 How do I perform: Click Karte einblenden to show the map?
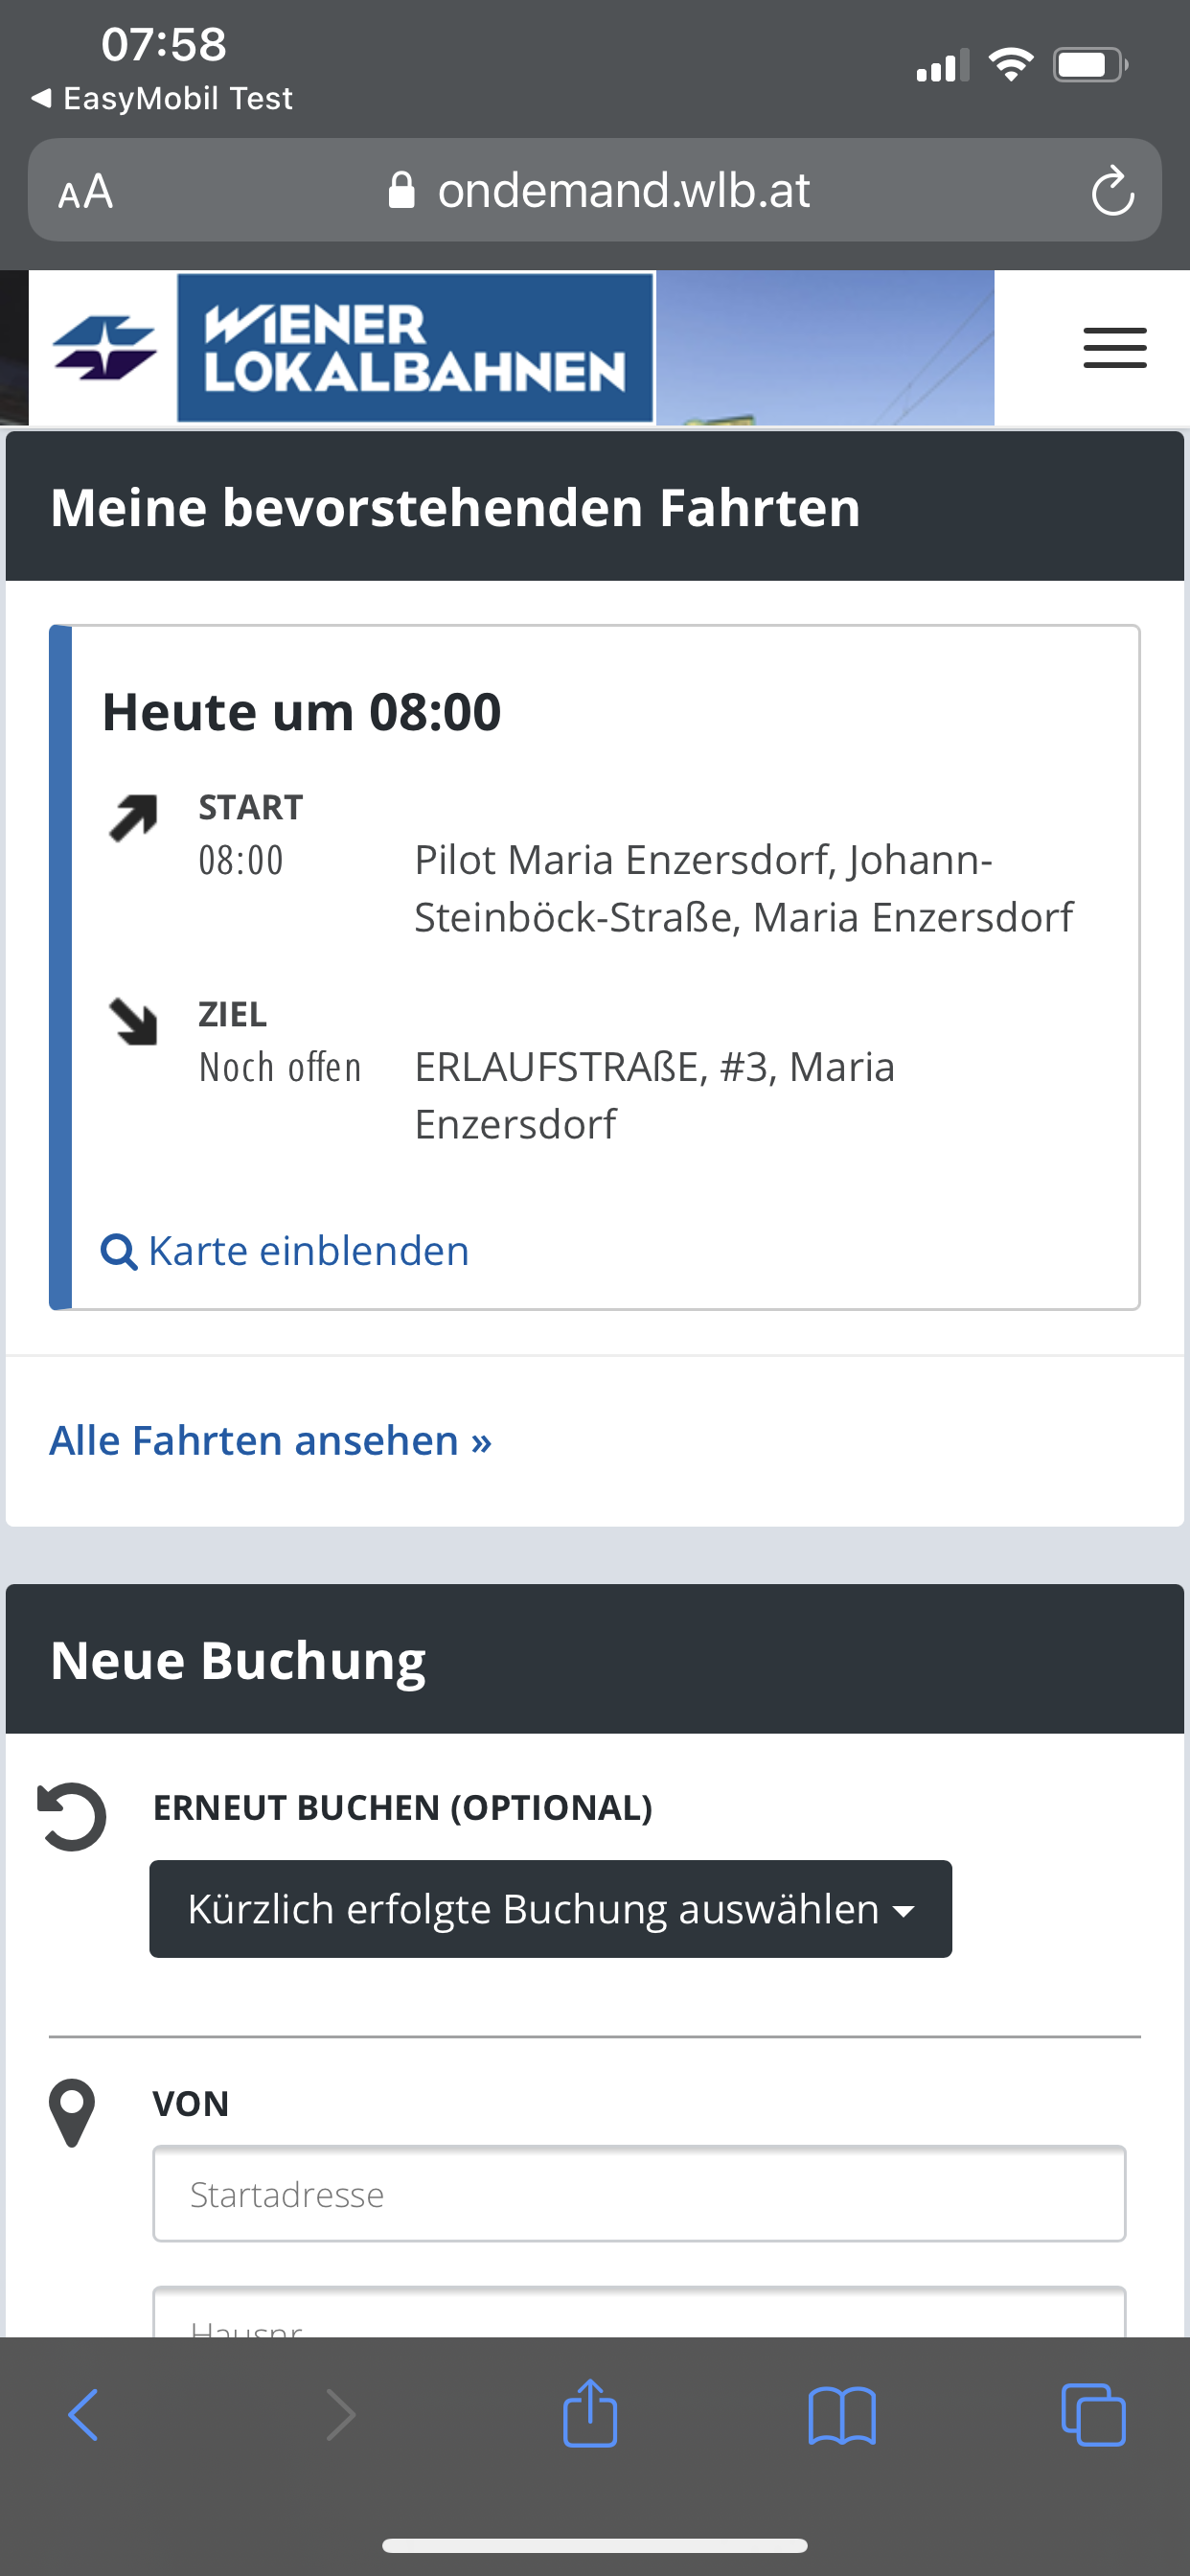point(308,1250)
